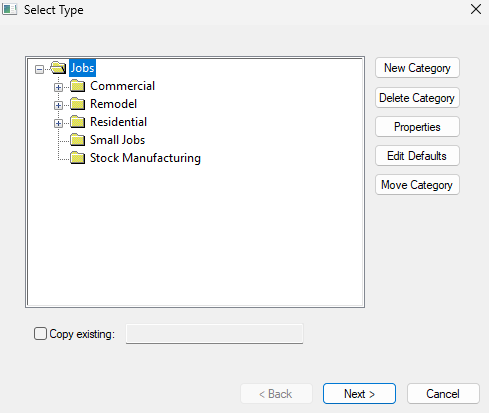Screen dimensions: 489x413
Task: Click the Delete Category button
Action: 417,98
